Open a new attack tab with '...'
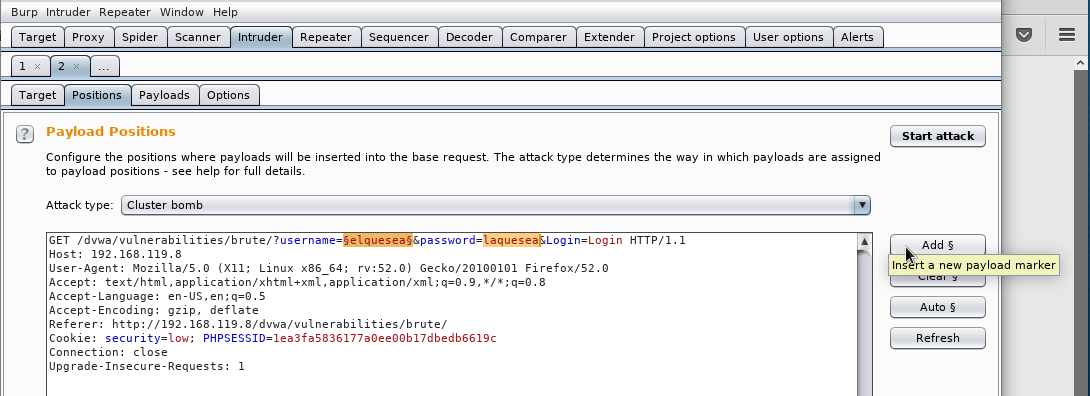1090x396 pixels. [x=104, y=66]
